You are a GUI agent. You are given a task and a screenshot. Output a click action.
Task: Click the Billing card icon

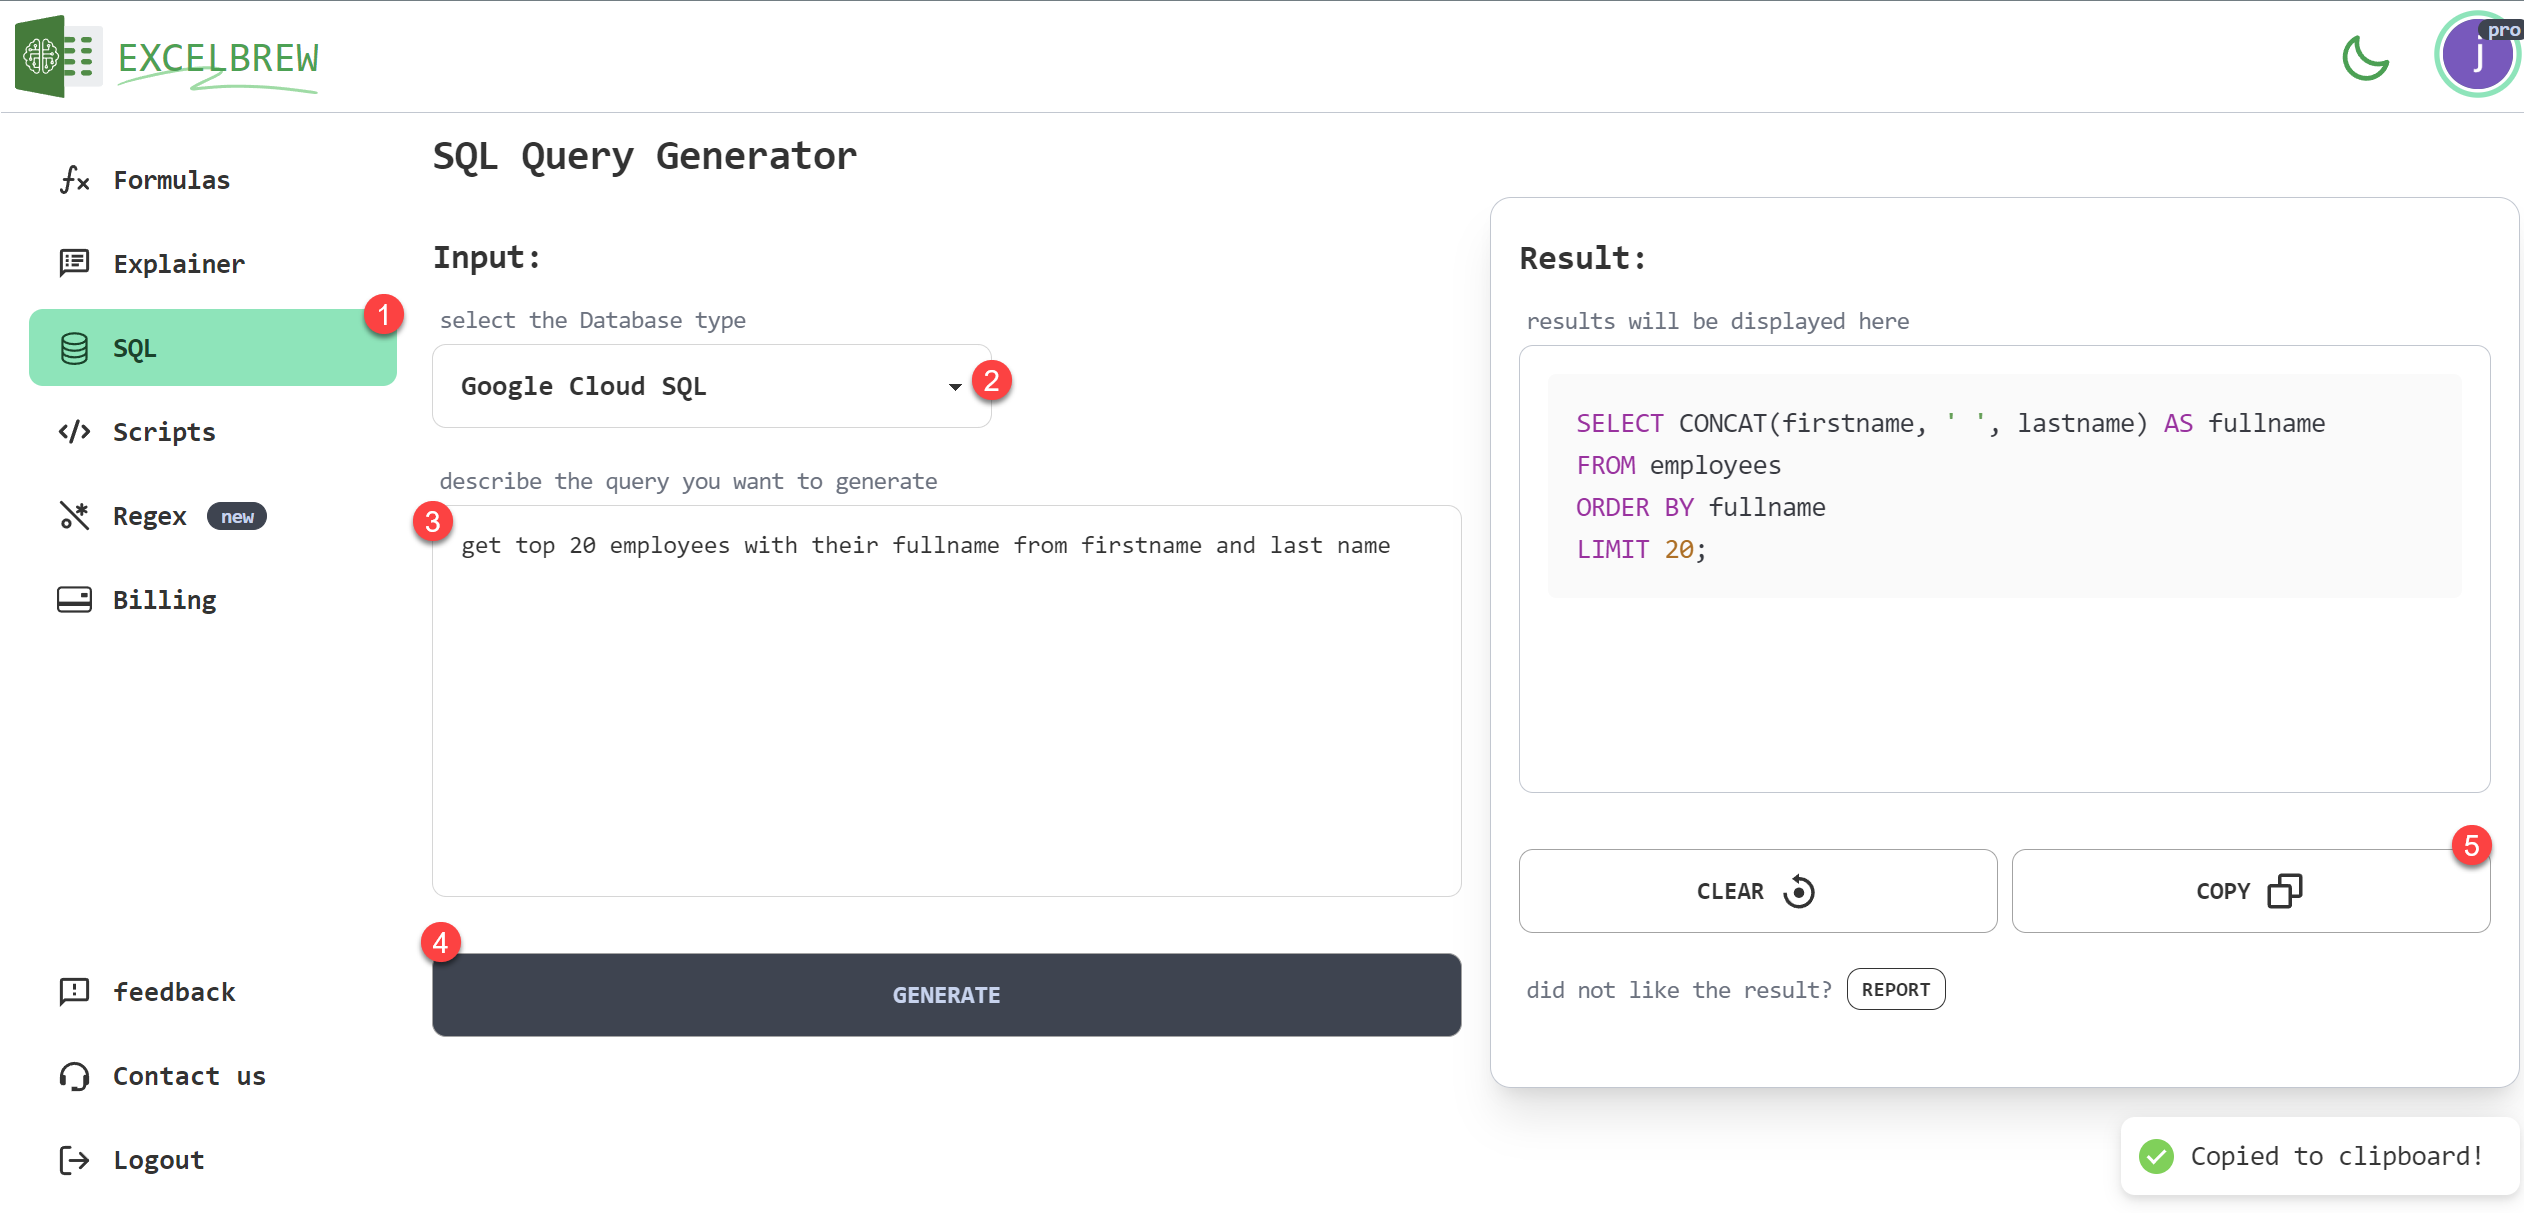coord(75,600)
